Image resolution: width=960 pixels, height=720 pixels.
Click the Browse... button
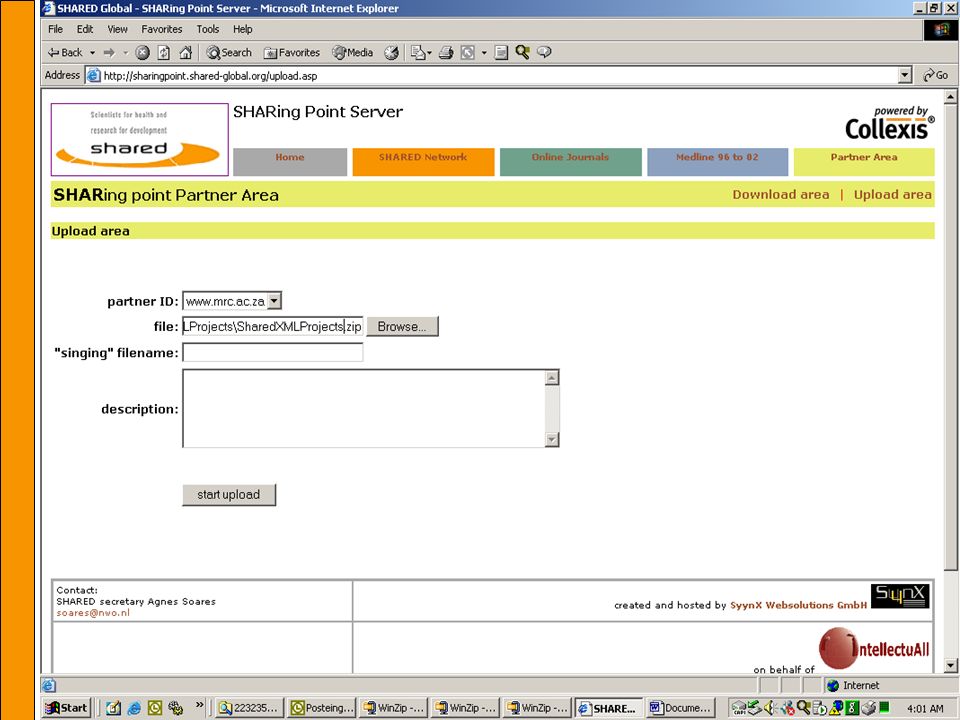402,326
